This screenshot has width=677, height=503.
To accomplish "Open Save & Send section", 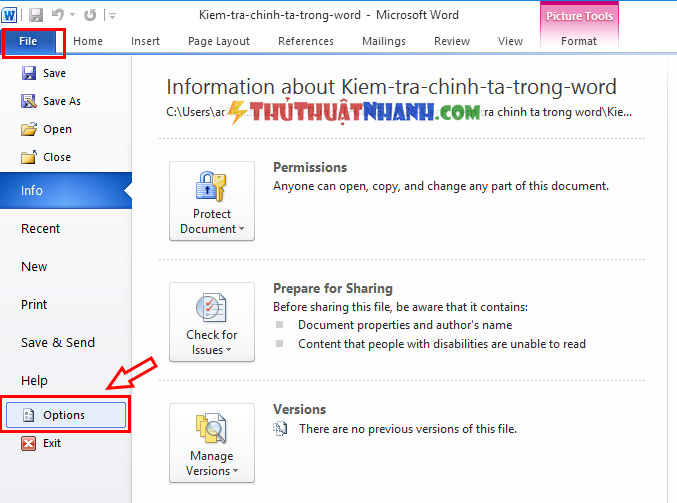I will pyautogui.click(x=58, y=342).
